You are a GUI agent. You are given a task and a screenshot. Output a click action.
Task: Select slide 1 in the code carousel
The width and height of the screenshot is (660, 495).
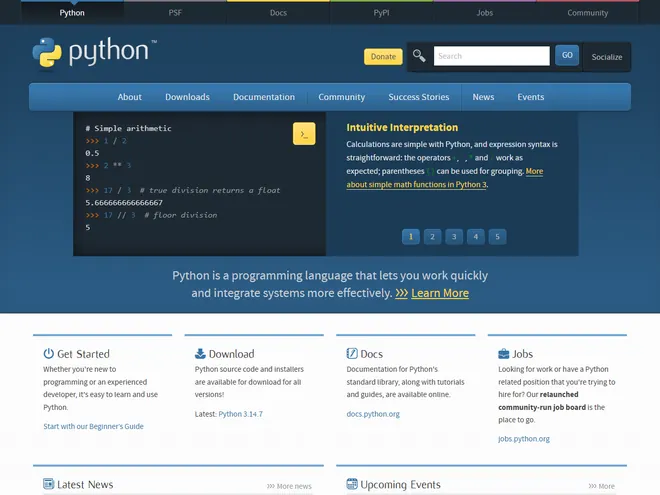pos(411,237)
